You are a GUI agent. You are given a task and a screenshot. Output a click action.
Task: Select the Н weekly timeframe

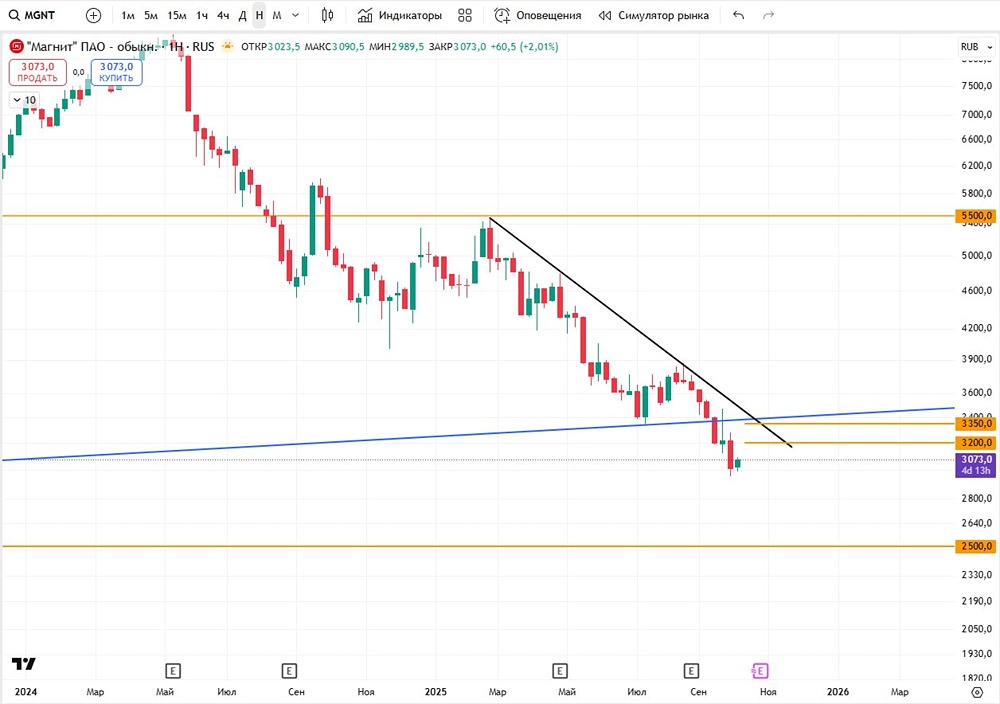[259, 16]
